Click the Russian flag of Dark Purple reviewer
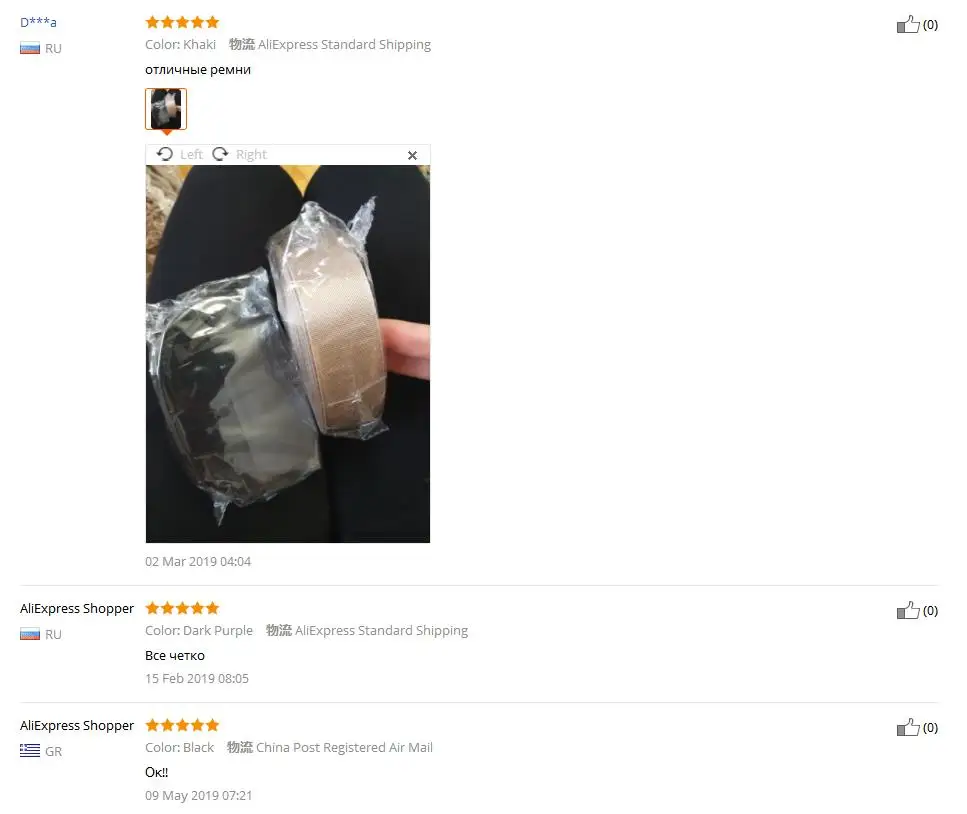The image size is (967, 814). click(30, 634)
